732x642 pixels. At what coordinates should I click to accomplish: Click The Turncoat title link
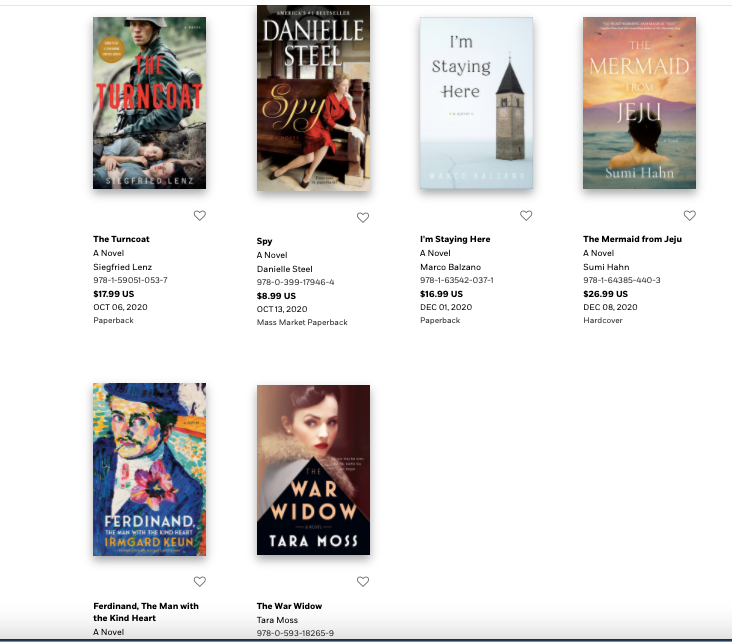(x=121, y=239)
